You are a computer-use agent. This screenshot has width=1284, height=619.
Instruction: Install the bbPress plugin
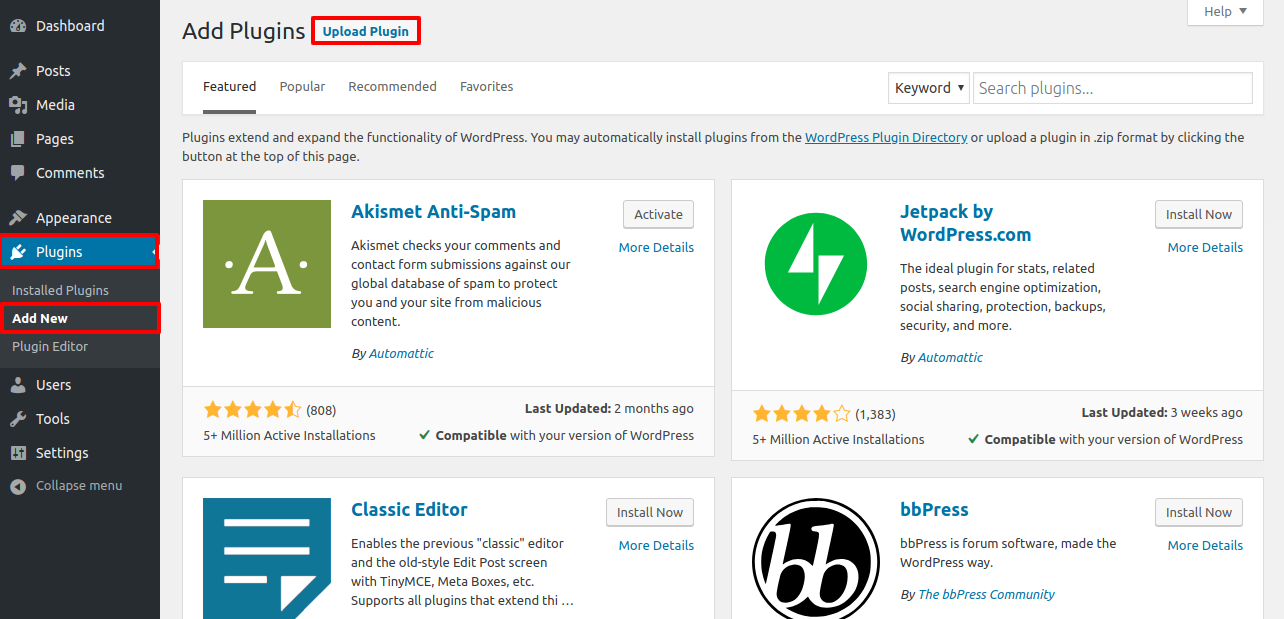pyautogui.click(x=1199, y=512)
